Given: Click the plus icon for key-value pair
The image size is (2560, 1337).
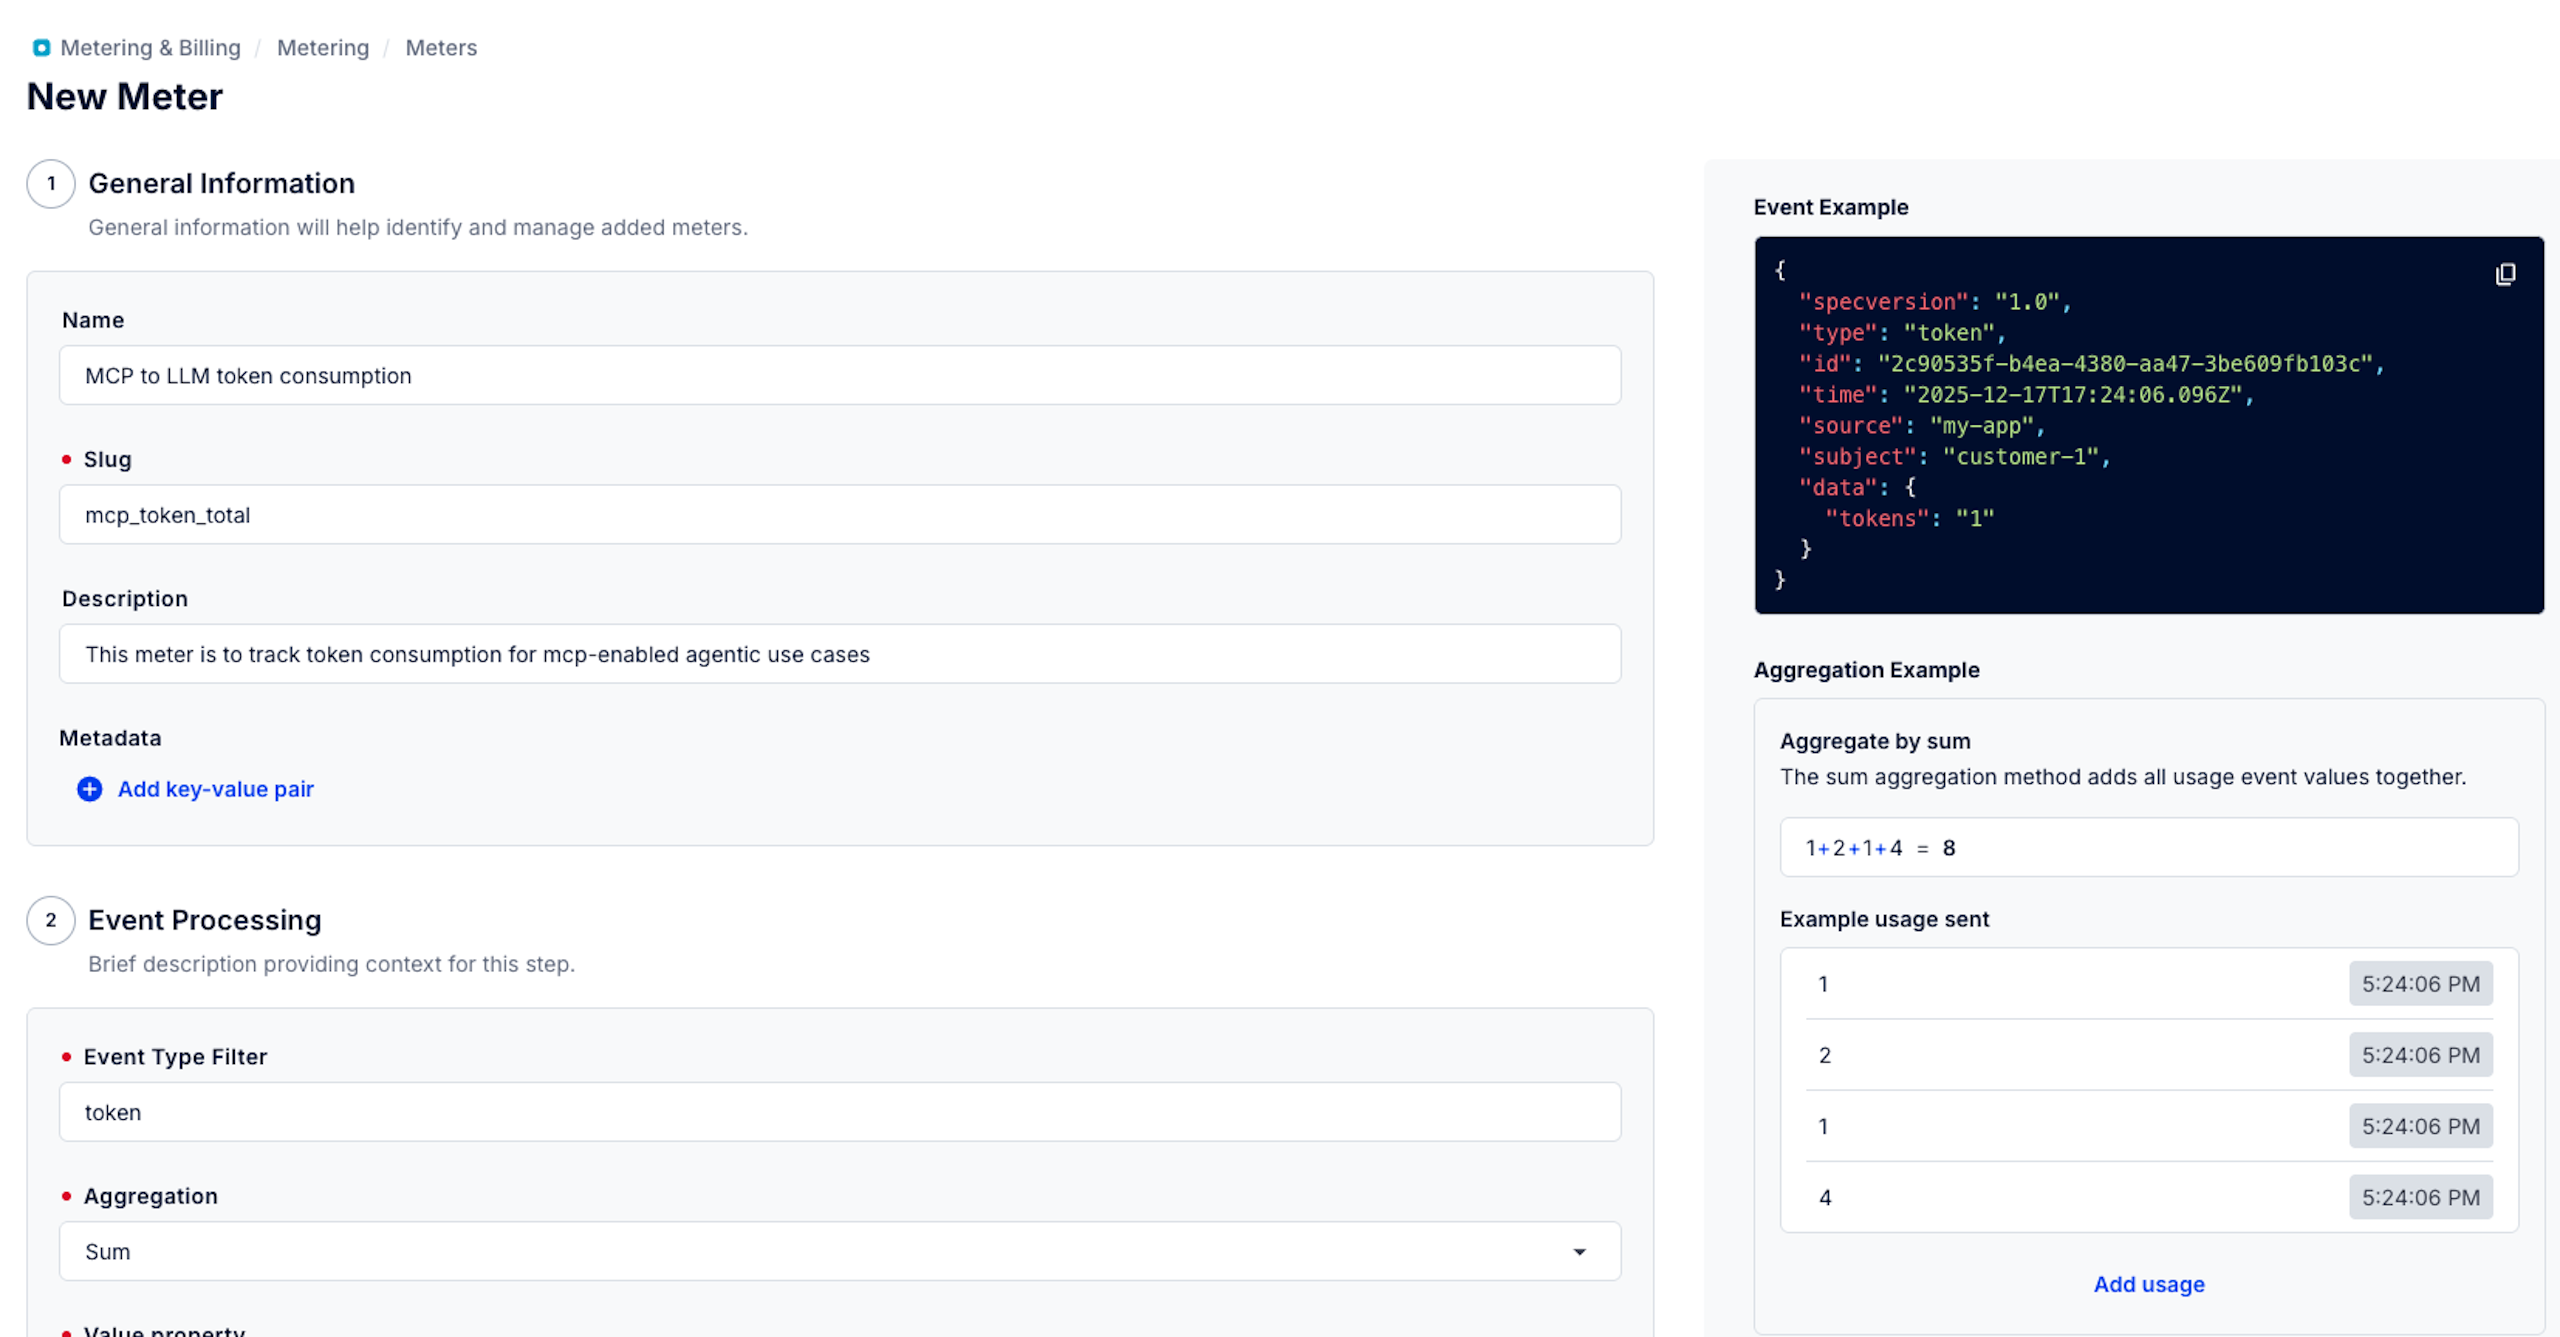Looking at the screenshot, I should tap(89, 789).
